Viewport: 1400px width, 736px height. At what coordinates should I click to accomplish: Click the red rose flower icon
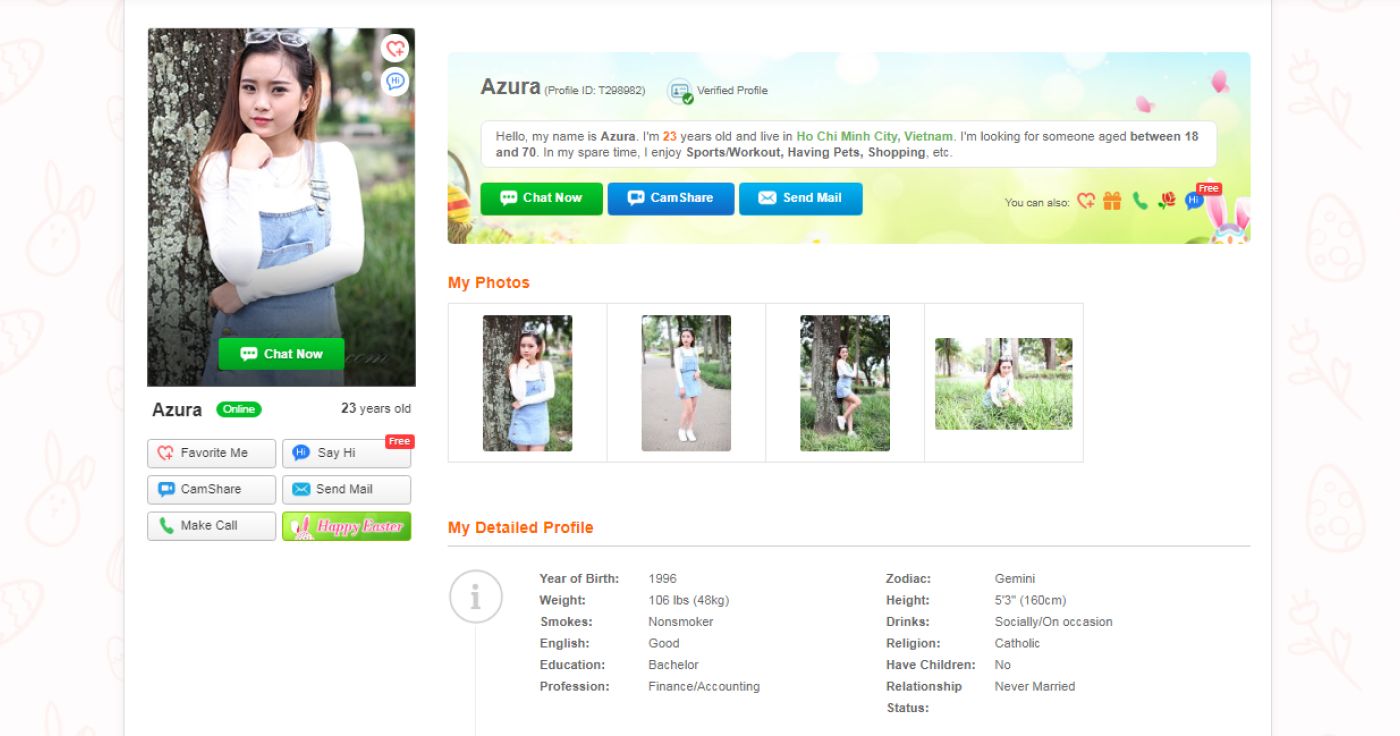click(1166, 201)
